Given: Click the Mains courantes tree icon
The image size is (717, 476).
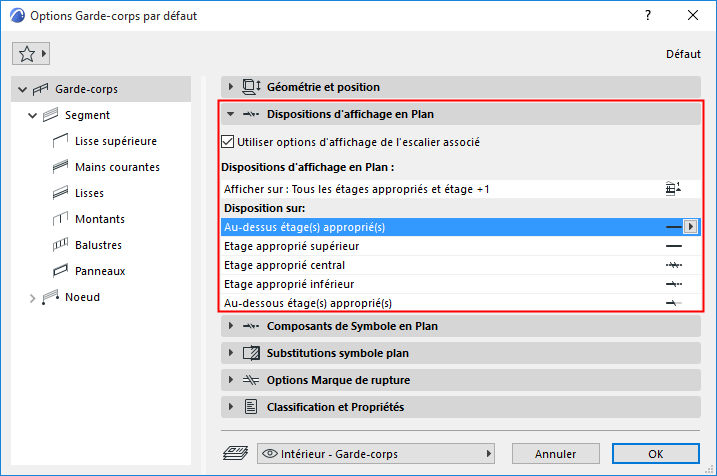Looking at the screenshot, I should pyautogui.click(x=59, y=167).
